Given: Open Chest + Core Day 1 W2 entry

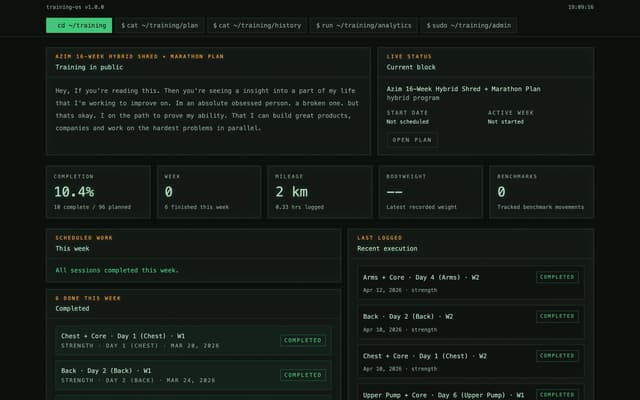Looking at the screenshot, I should coord(471,362).
